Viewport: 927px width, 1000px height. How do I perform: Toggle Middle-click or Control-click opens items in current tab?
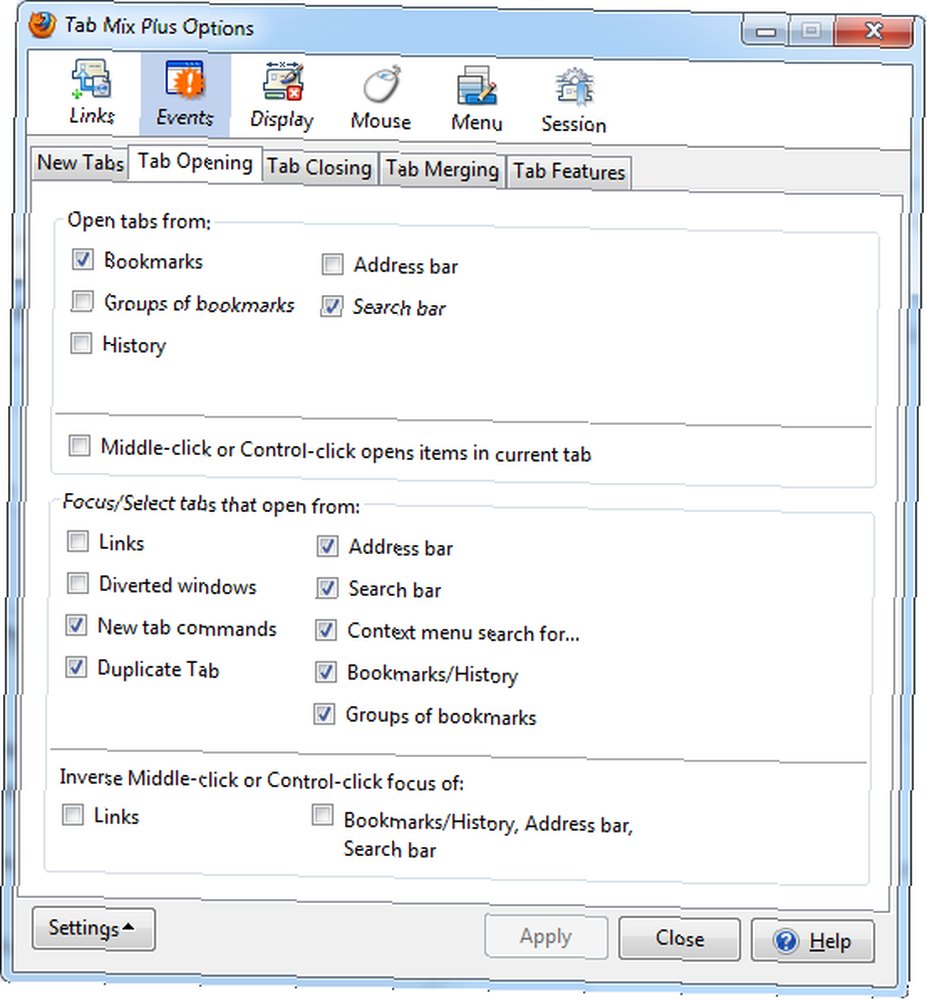pyautogui.click(x=79, y=445)
